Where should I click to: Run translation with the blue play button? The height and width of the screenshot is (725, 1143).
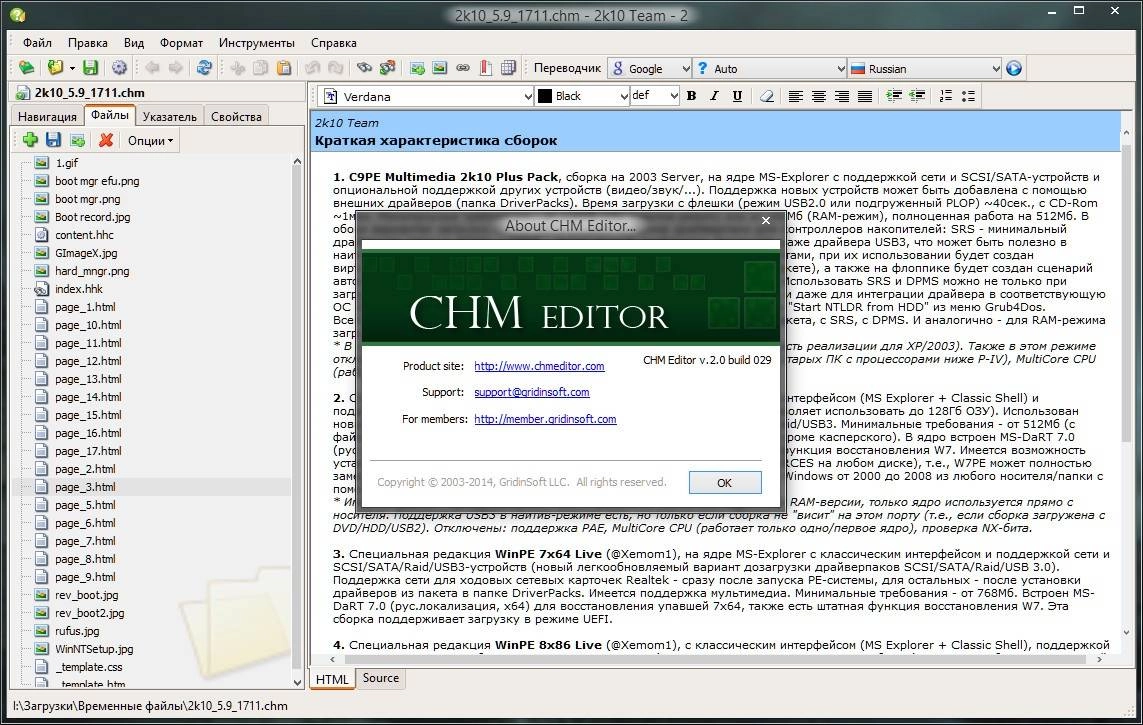pos(1014,68)
